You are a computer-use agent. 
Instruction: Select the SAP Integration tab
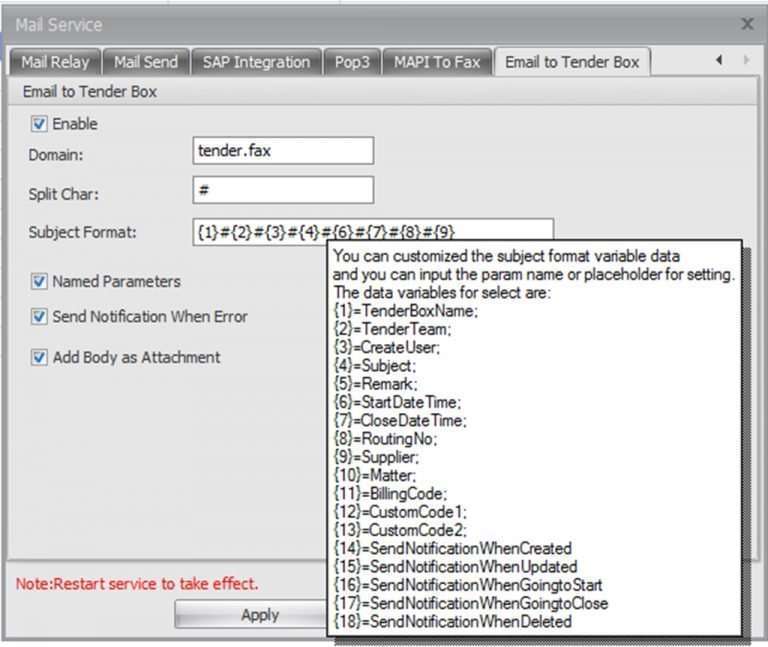click(x=257, y=62)
